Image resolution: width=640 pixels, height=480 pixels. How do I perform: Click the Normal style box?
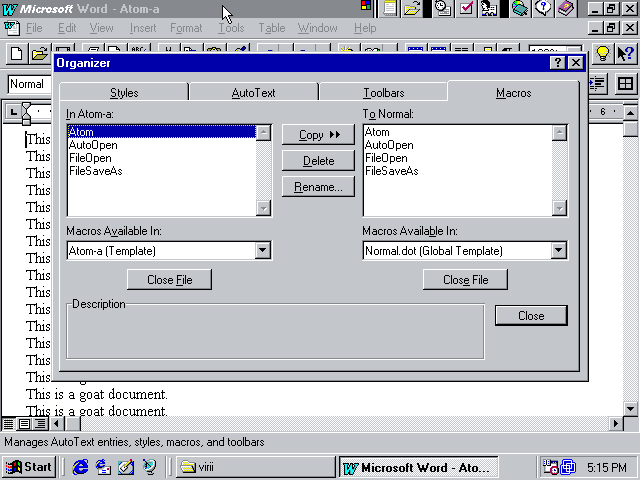coord(29,84)
